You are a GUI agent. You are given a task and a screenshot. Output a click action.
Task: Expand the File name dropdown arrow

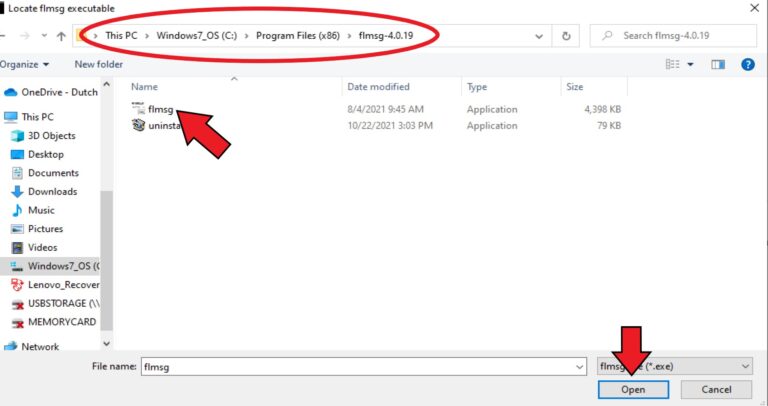point(579,367)
